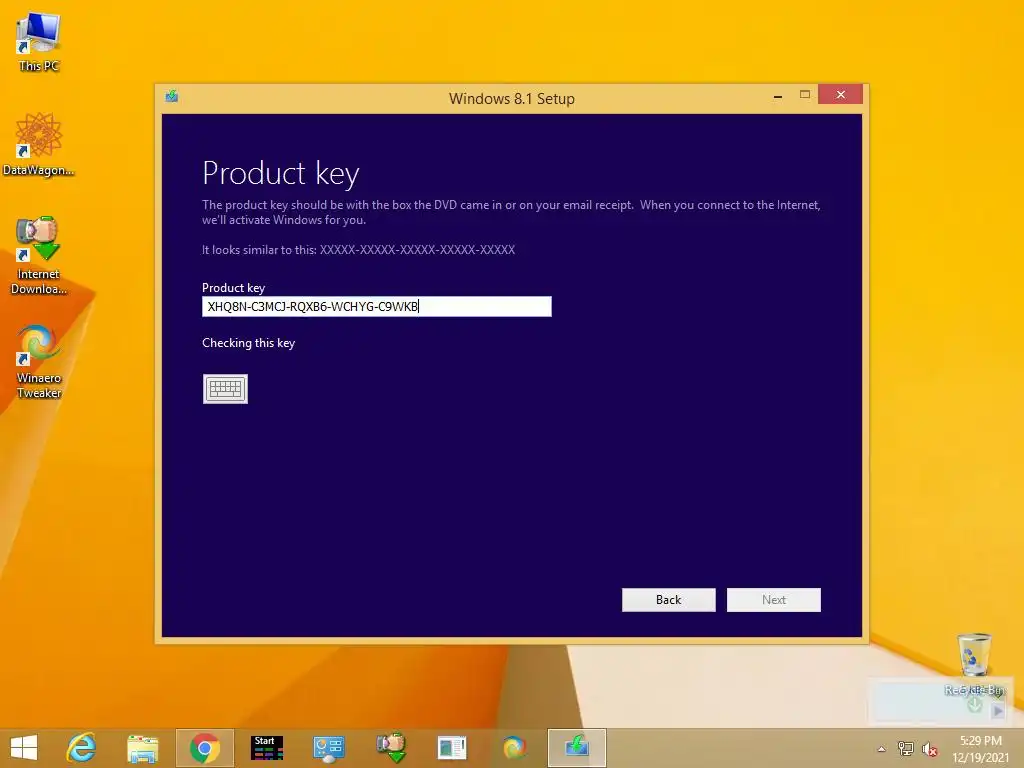Show hidden tray icons arrow
This screenshot has width=1024, height=768.
click(x=881, y=749)
